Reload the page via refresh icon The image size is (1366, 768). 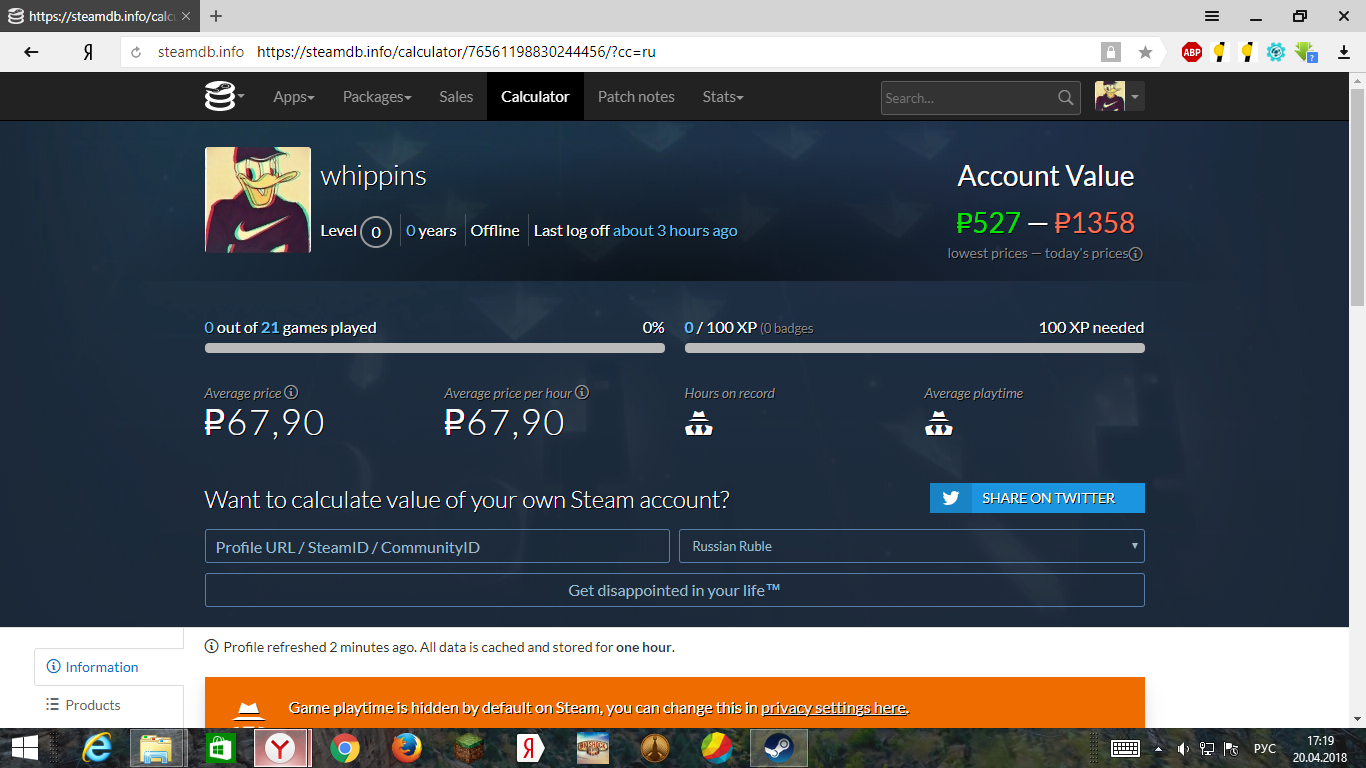pos(137,52)
